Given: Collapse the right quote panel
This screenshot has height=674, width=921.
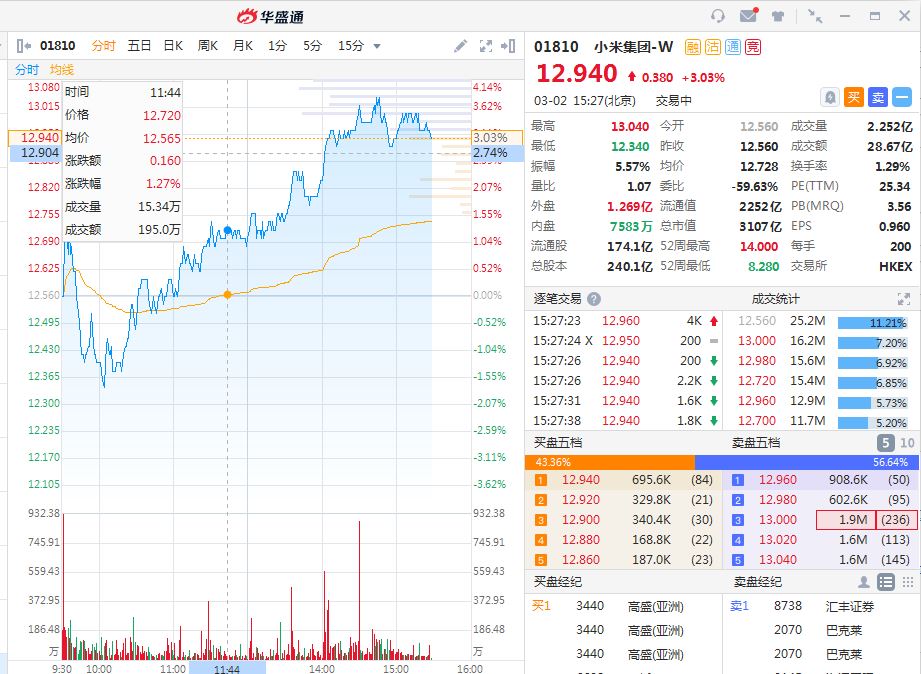Looking at the screenshot, I should pyautogui.click(x=508, y=46).
